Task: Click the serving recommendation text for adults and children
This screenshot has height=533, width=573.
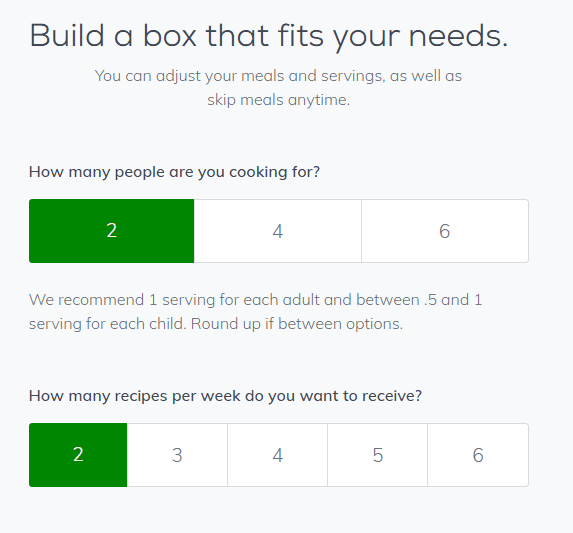Action: (x=256, y=312)
